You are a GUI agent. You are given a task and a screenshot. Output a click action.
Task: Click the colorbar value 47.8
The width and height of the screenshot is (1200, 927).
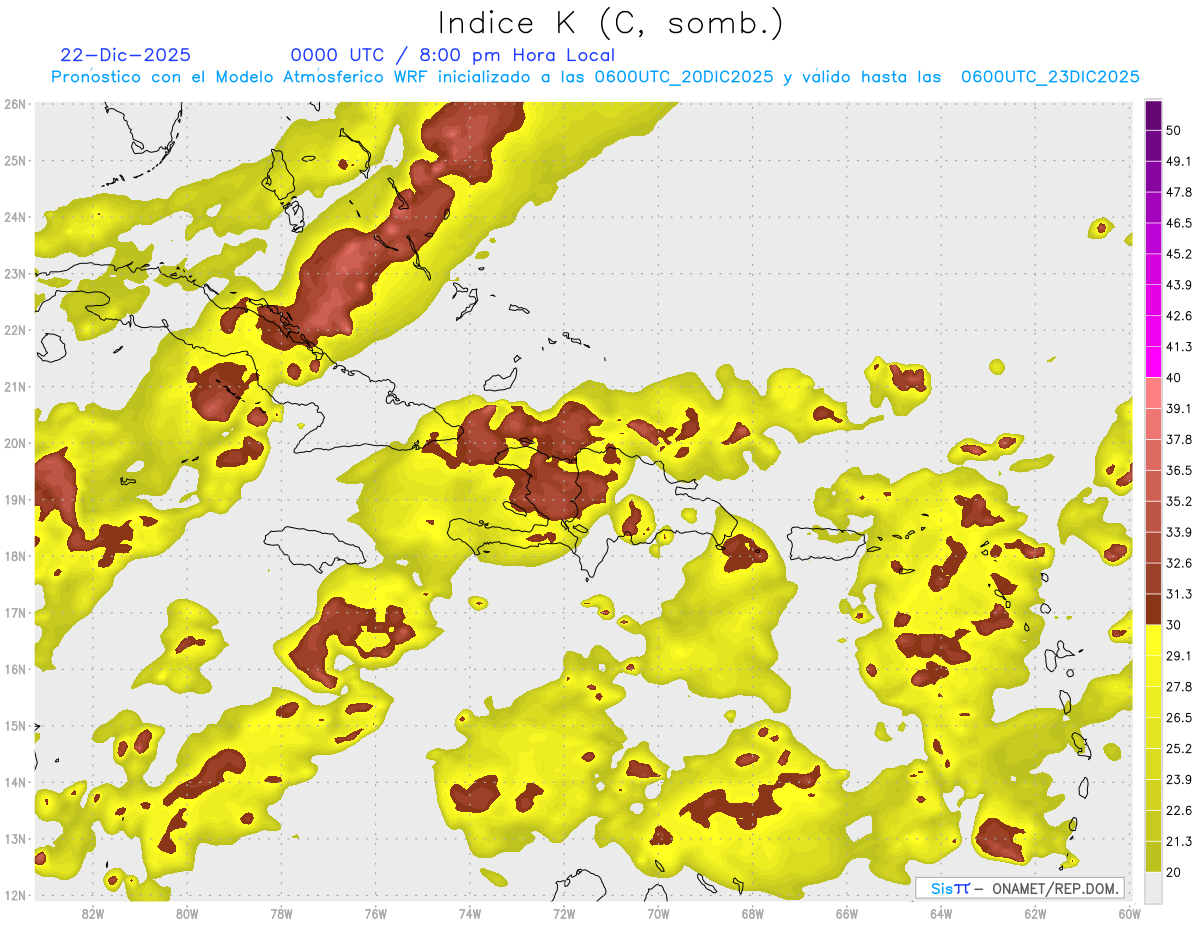[1179, 192]
